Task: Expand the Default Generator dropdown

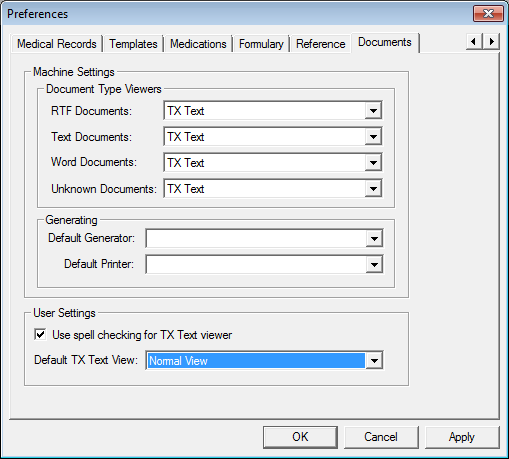Action: click(374, 239)
